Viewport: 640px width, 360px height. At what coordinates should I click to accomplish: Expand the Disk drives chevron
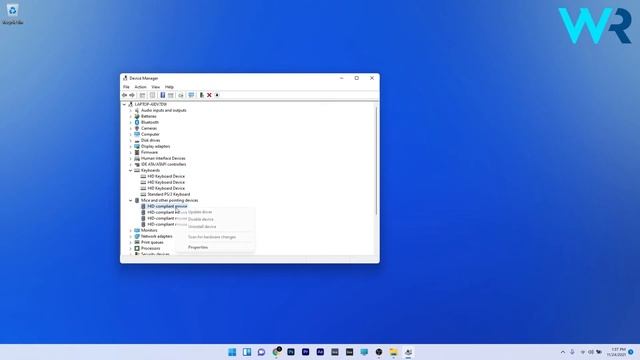pyautogui.click(x=131, y=140)
